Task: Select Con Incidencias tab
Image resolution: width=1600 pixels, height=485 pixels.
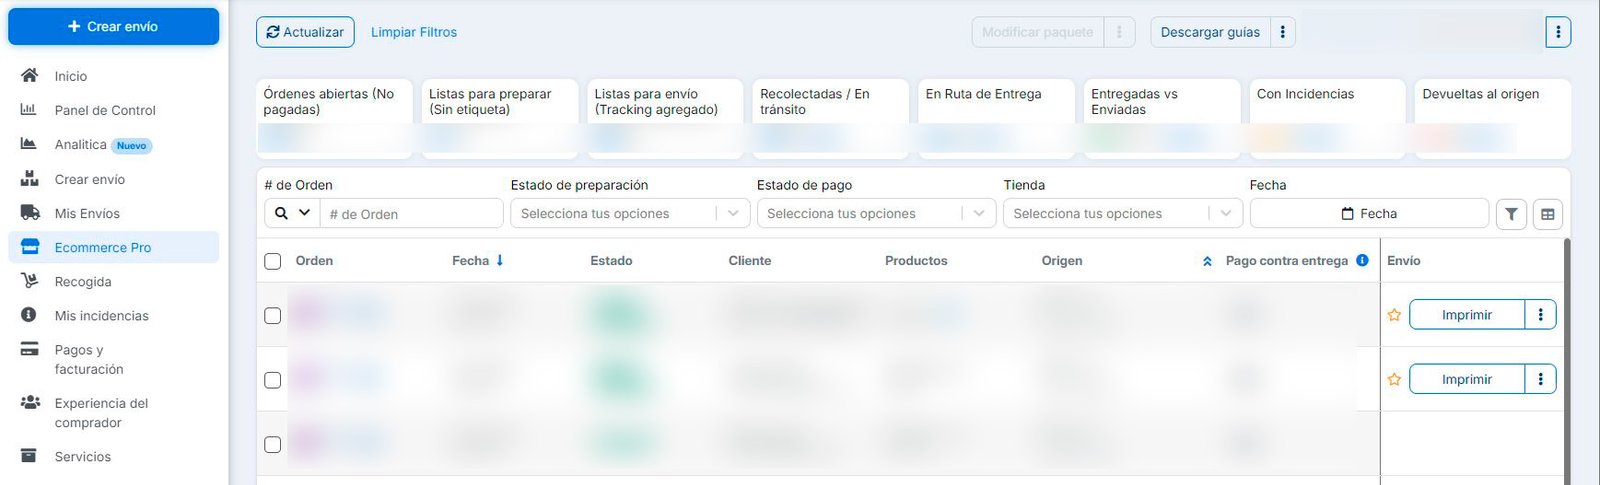Action: point(1327,118)
